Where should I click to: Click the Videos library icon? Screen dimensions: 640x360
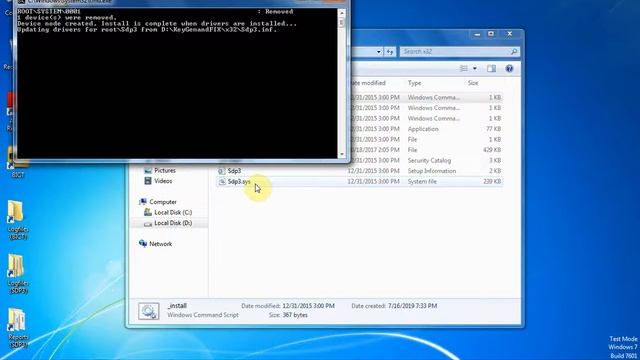point(148,181)
